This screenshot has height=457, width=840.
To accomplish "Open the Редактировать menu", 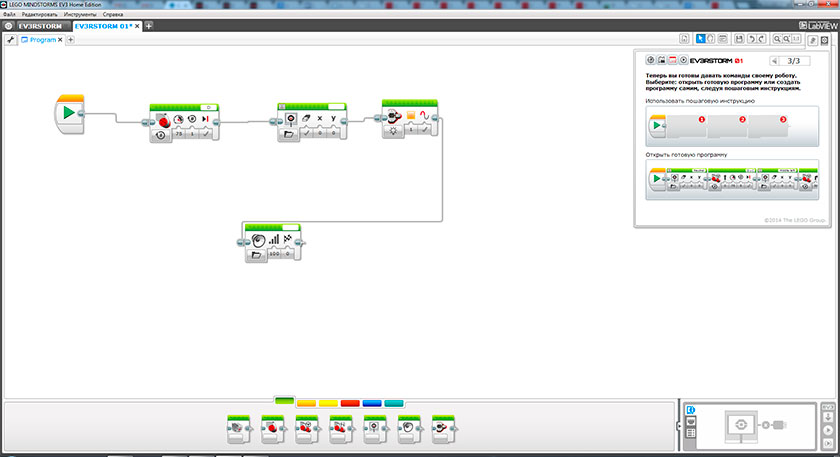I will click(x=39, y=14).
